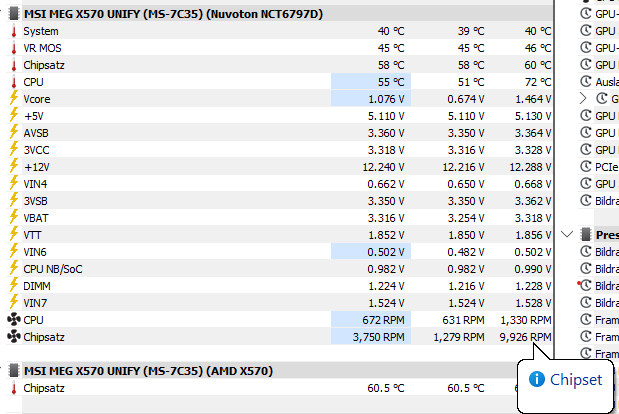Screen dimensions: 619x414
Task: Click the thermometer icon next to VR MOS
Action: point(14,48)
